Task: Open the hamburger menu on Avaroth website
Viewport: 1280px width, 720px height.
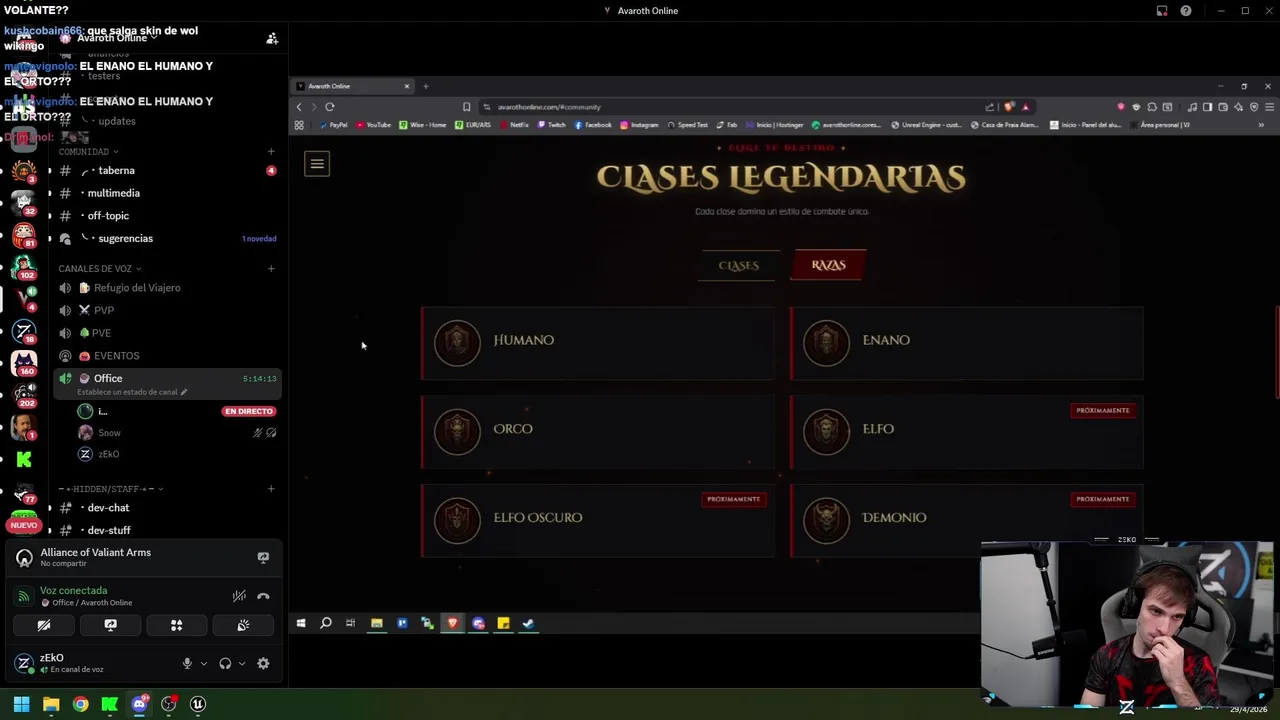Action: click(317, 164)
